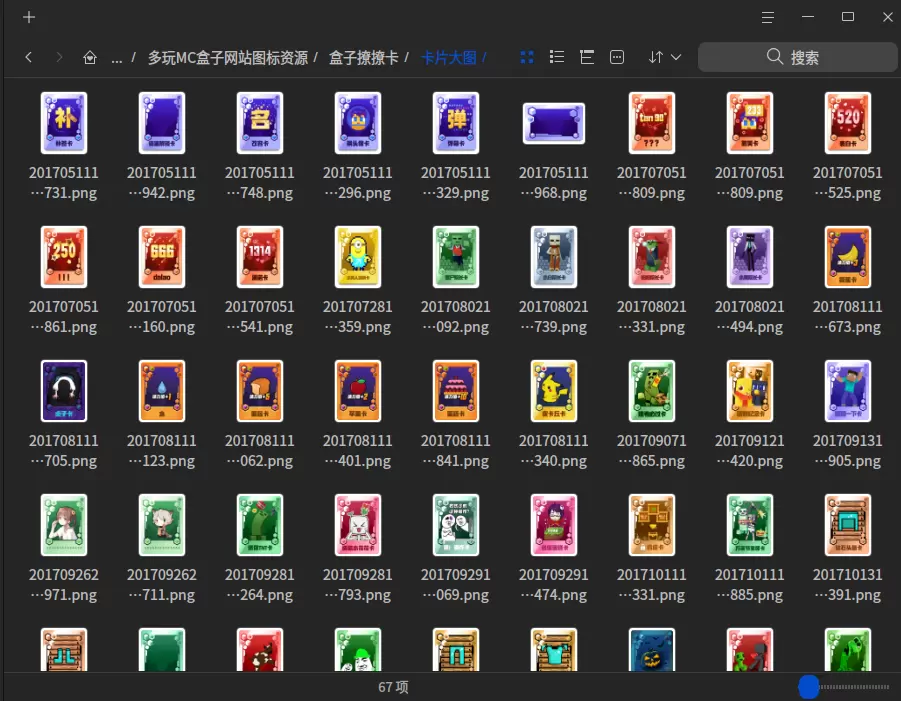The image size is (901, 701).
Task: Select the 补 card thumbnail
Action: point(64,123)
